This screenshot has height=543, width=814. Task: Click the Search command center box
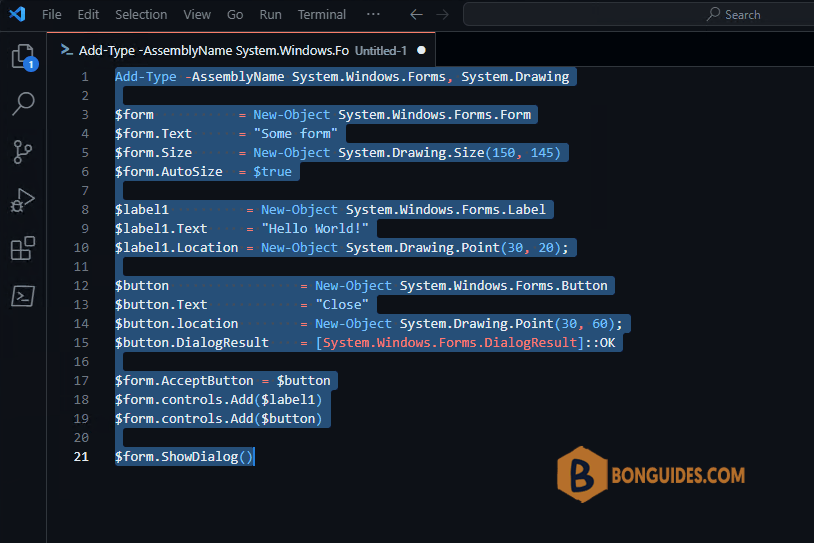point(639,15)
